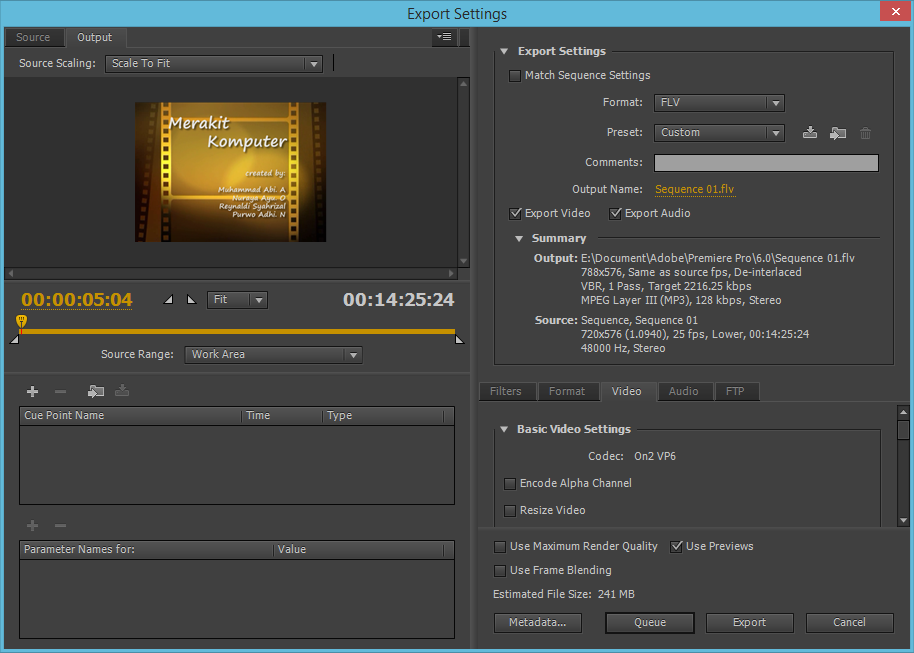The image size is (914, 653).
Task: Enable Match Sequence Settings checkbox
Action: [515, 76]
